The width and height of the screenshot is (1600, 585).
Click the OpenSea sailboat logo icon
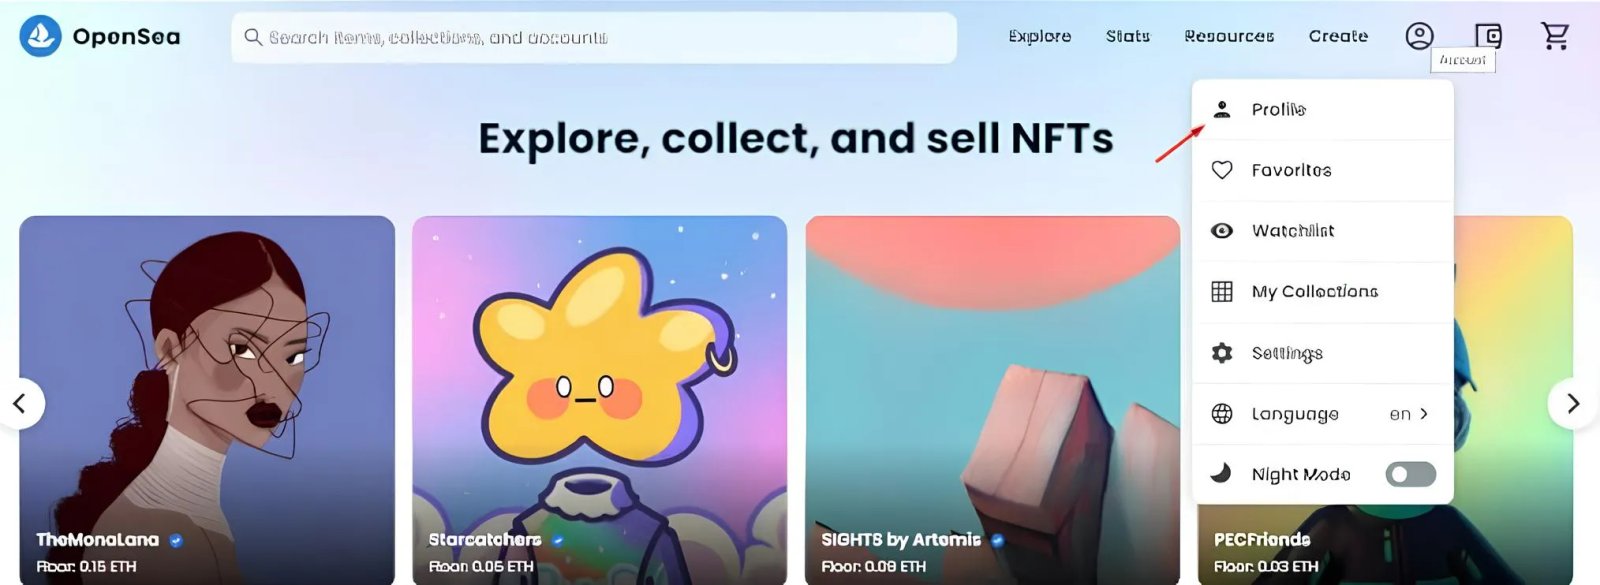click(x=41, y=36)
